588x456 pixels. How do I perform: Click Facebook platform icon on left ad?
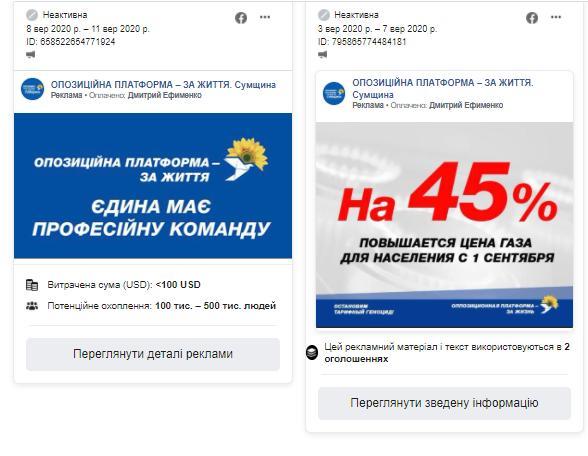click(241, 18)
